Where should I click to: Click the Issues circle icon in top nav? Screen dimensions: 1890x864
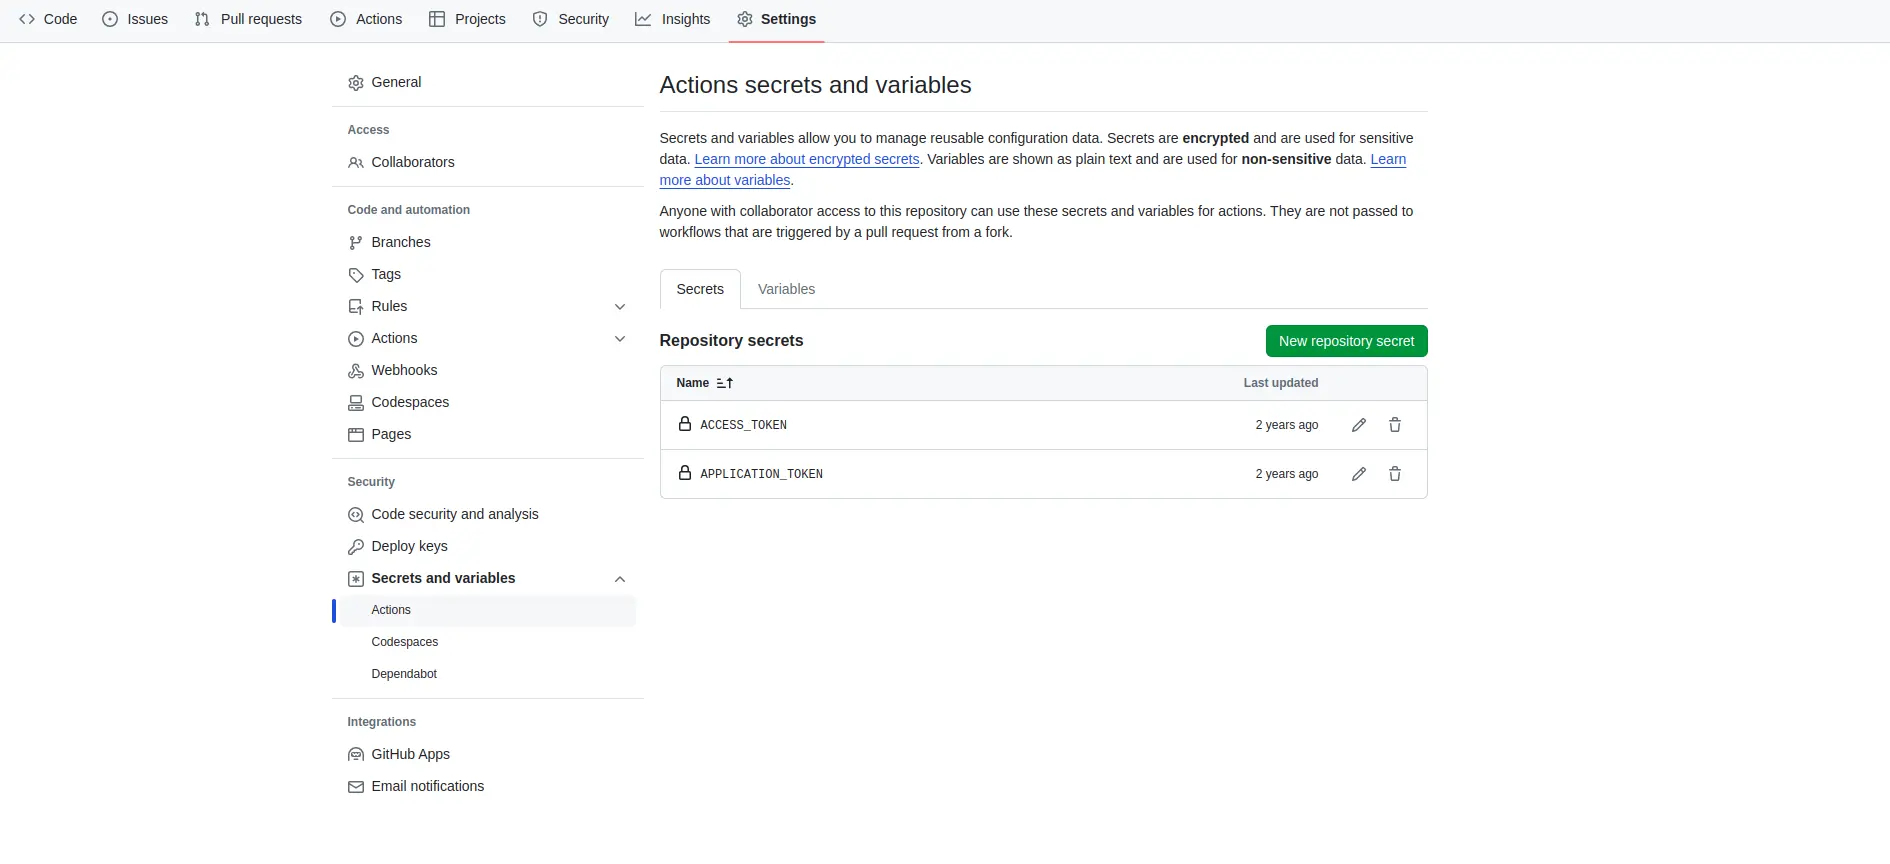coord(110,19)
